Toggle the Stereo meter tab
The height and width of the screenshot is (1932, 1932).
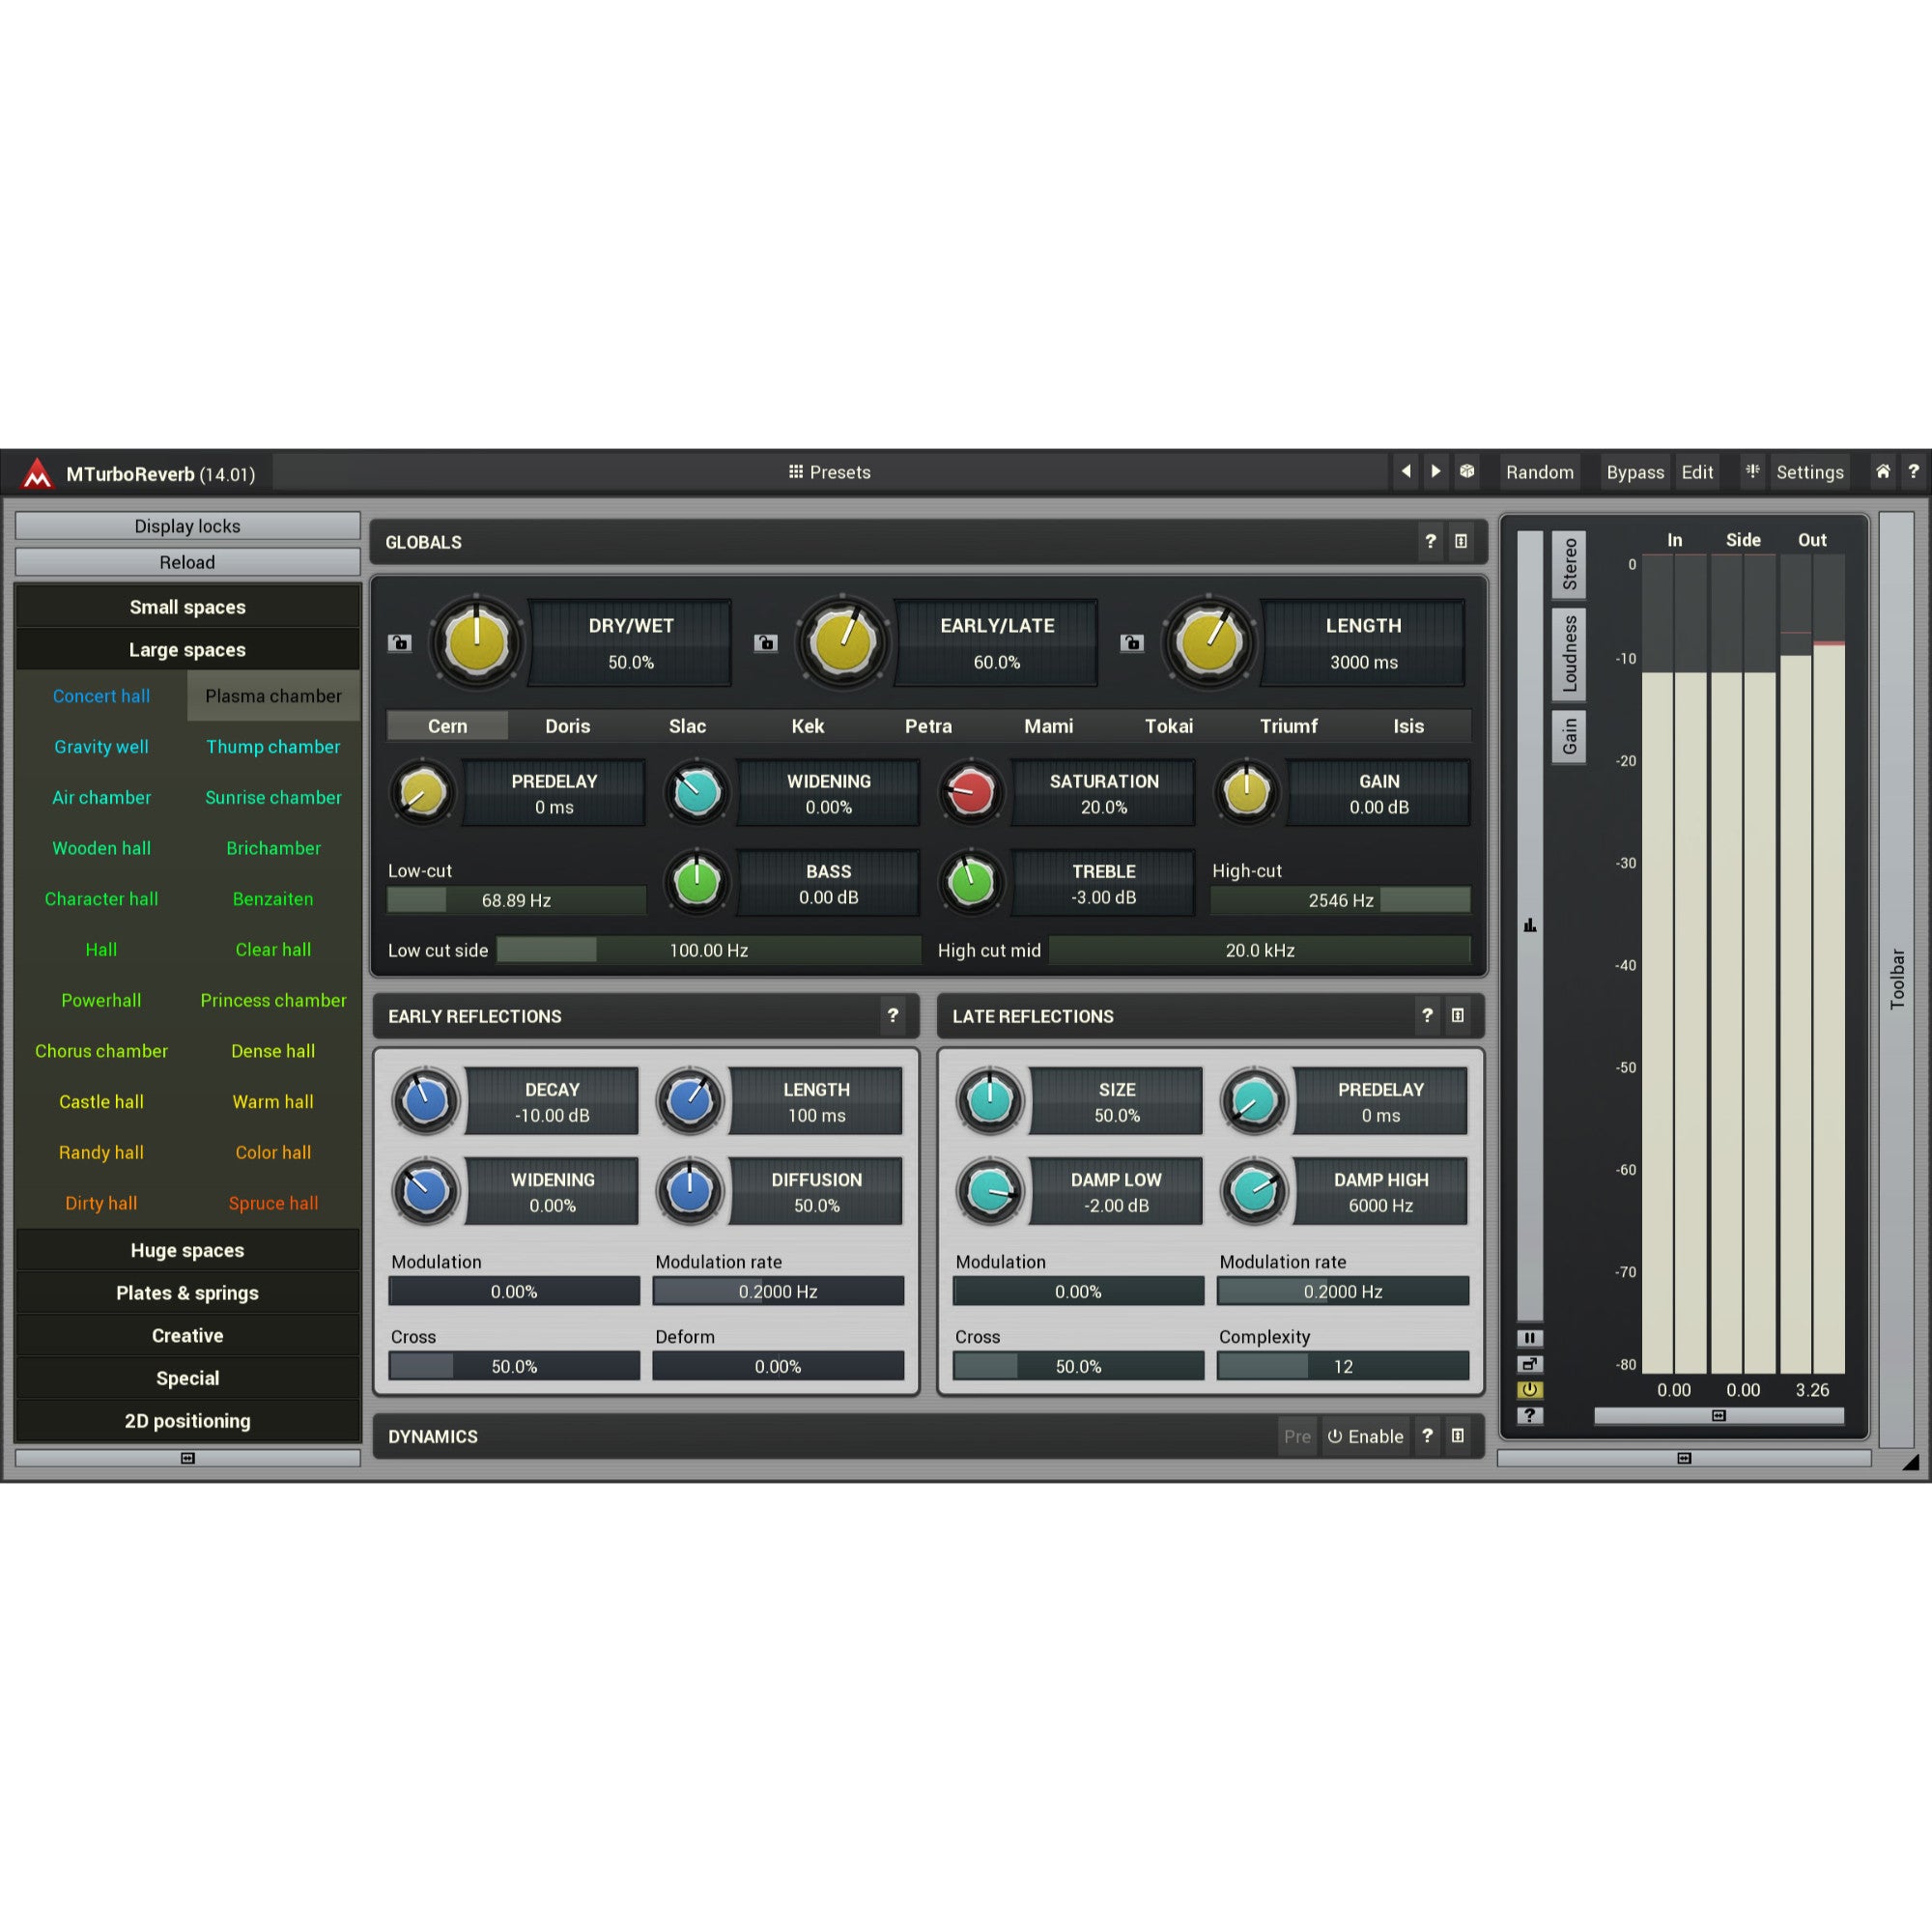[1569, 564]
